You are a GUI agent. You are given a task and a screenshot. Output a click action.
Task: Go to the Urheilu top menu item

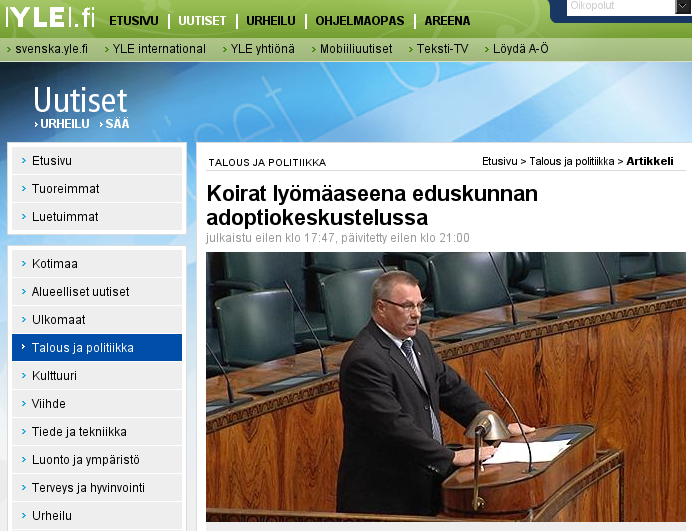[270, 20]
